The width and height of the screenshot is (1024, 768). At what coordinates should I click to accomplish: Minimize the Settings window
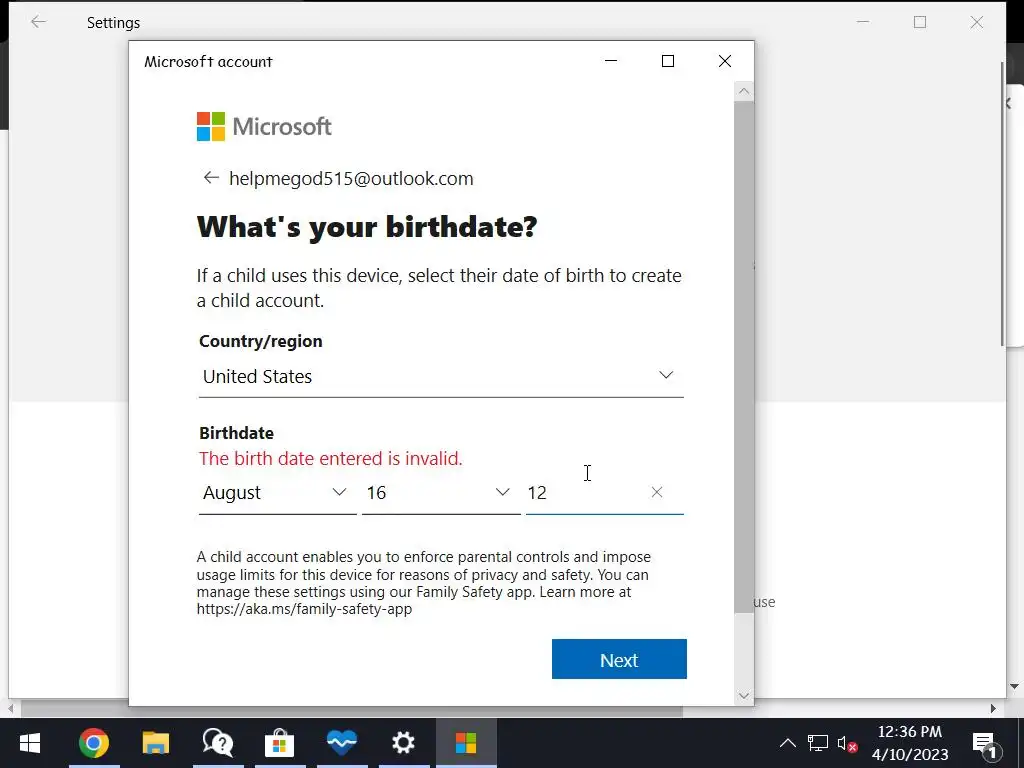pos(863,22)
